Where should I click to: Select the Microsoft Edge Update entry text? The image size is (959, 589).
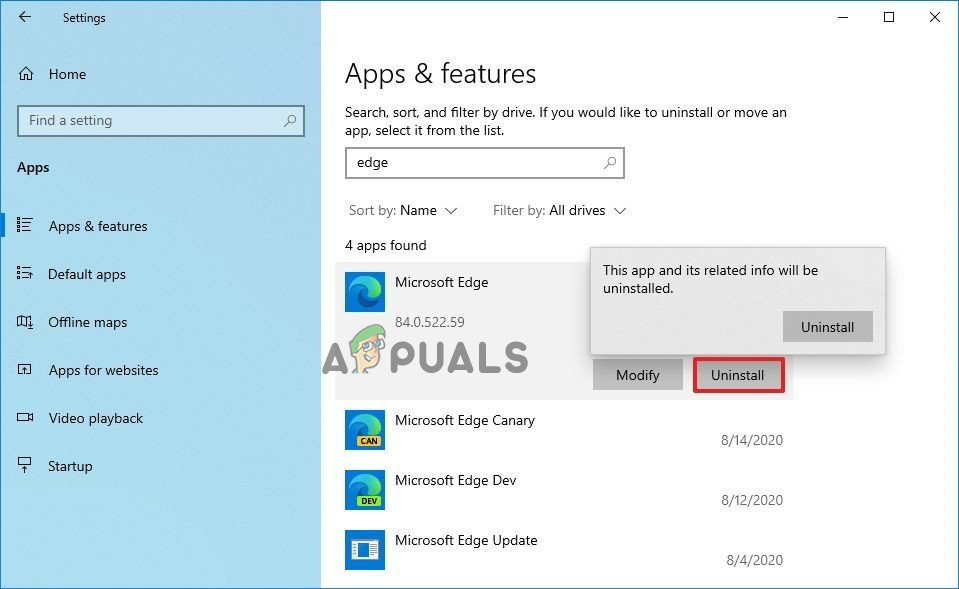(x=466, y=540)
